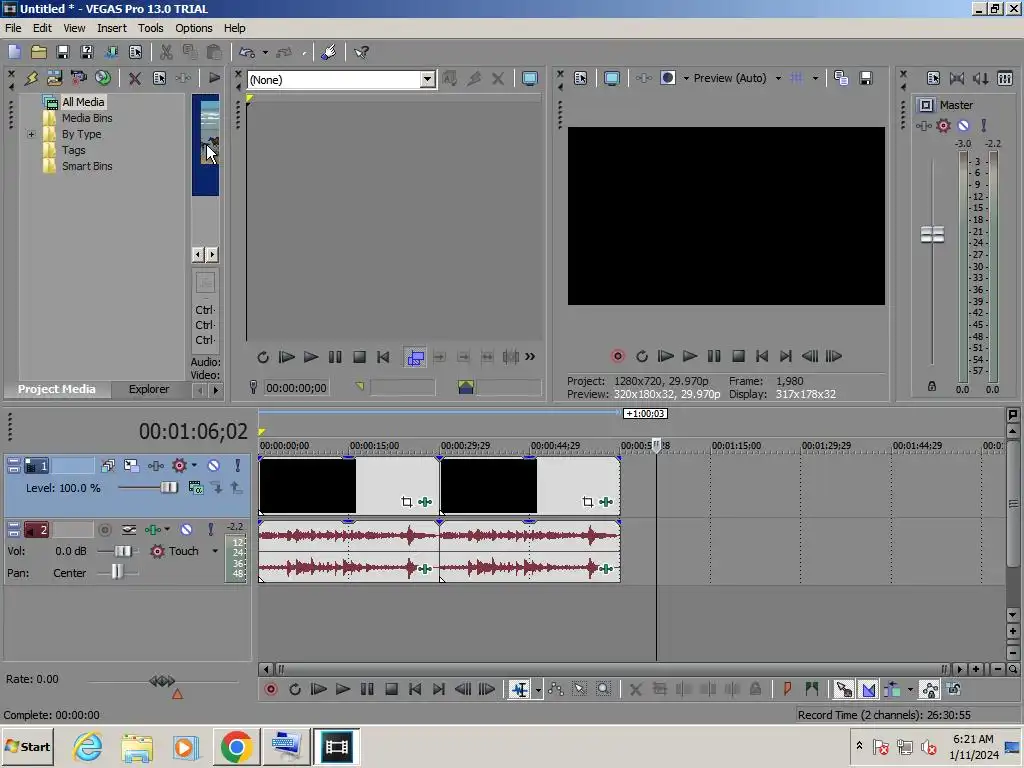1024x768 pixels.
Task: Toggle Arm for Record on audio track 2
Action: tap(104, 530)
